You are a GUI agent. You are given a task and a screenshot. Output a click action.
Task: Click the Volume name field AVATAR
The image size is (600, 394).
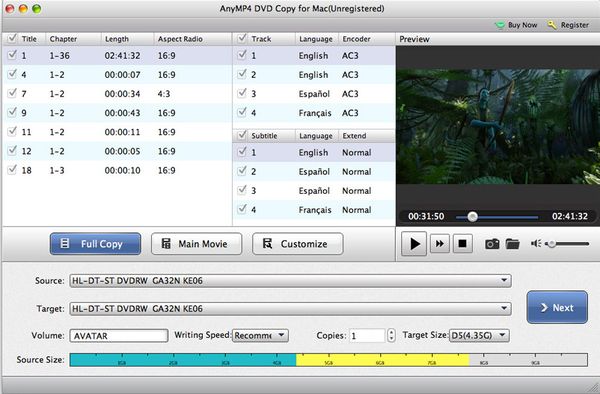click(119, 336)
